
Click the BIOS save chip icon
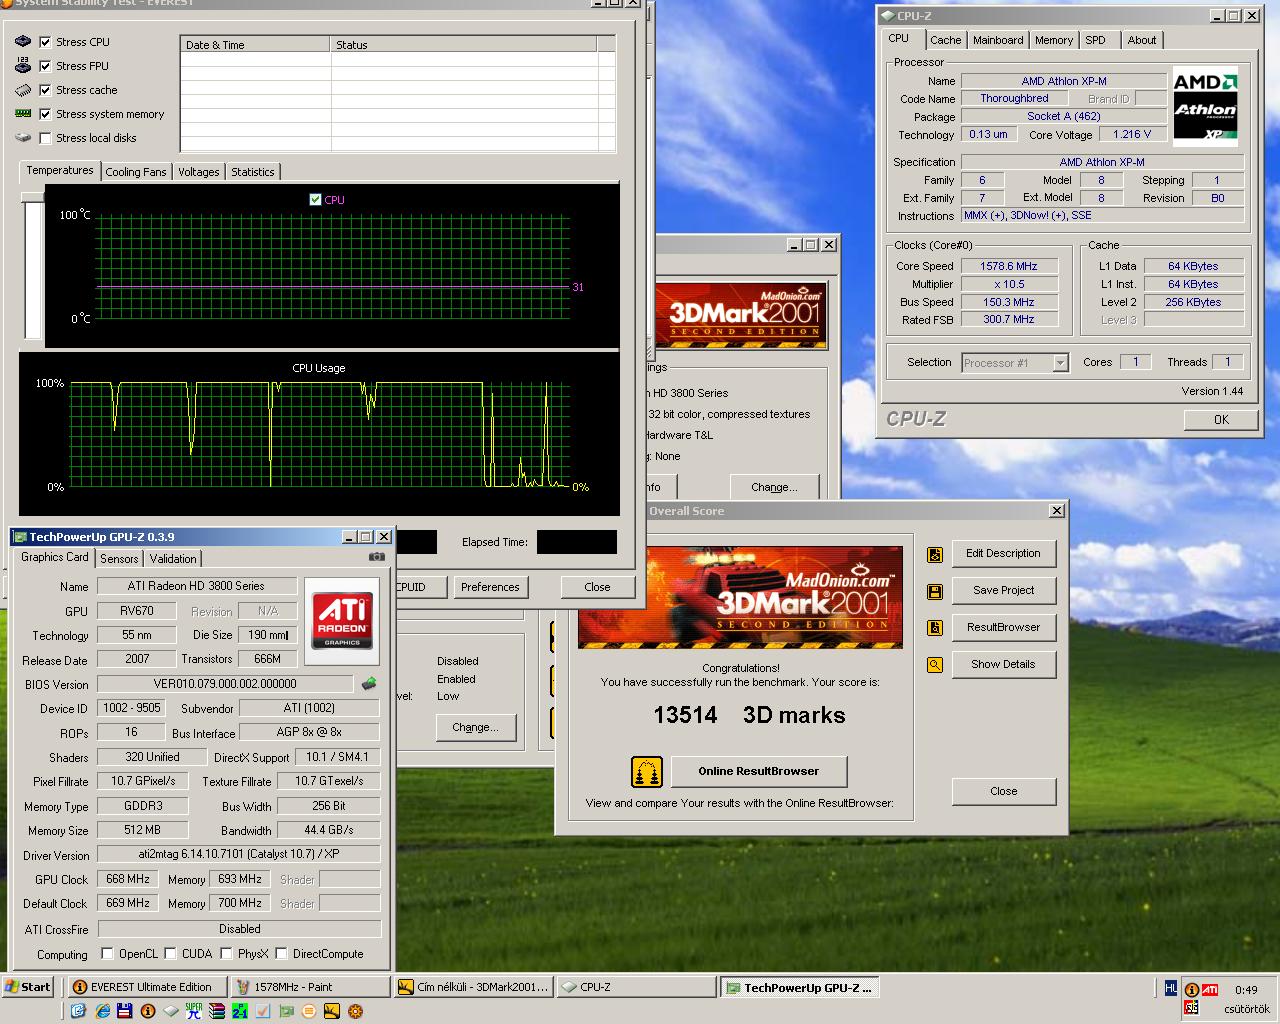coord(369,684)
